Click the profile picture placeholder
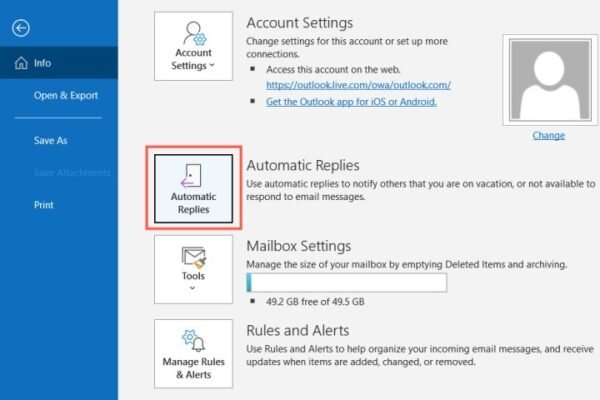The height and width of the screenshot is (400, 600). click(x=550, y=80)
